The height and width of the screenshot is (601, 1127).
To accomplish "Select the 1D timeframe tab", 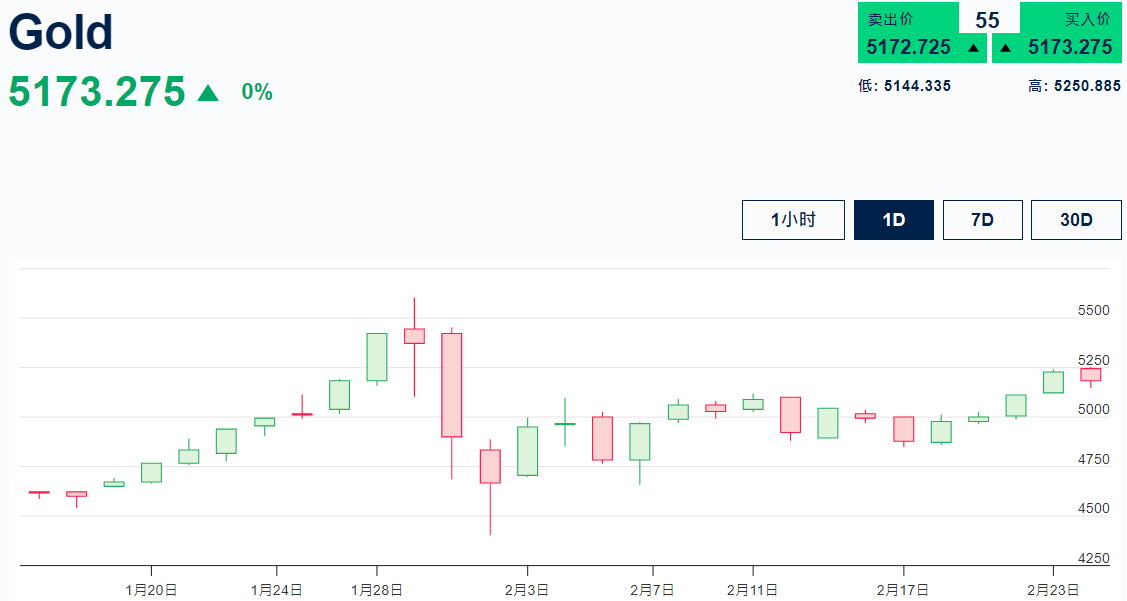I will pyautogui.click(x=893, y=220).
